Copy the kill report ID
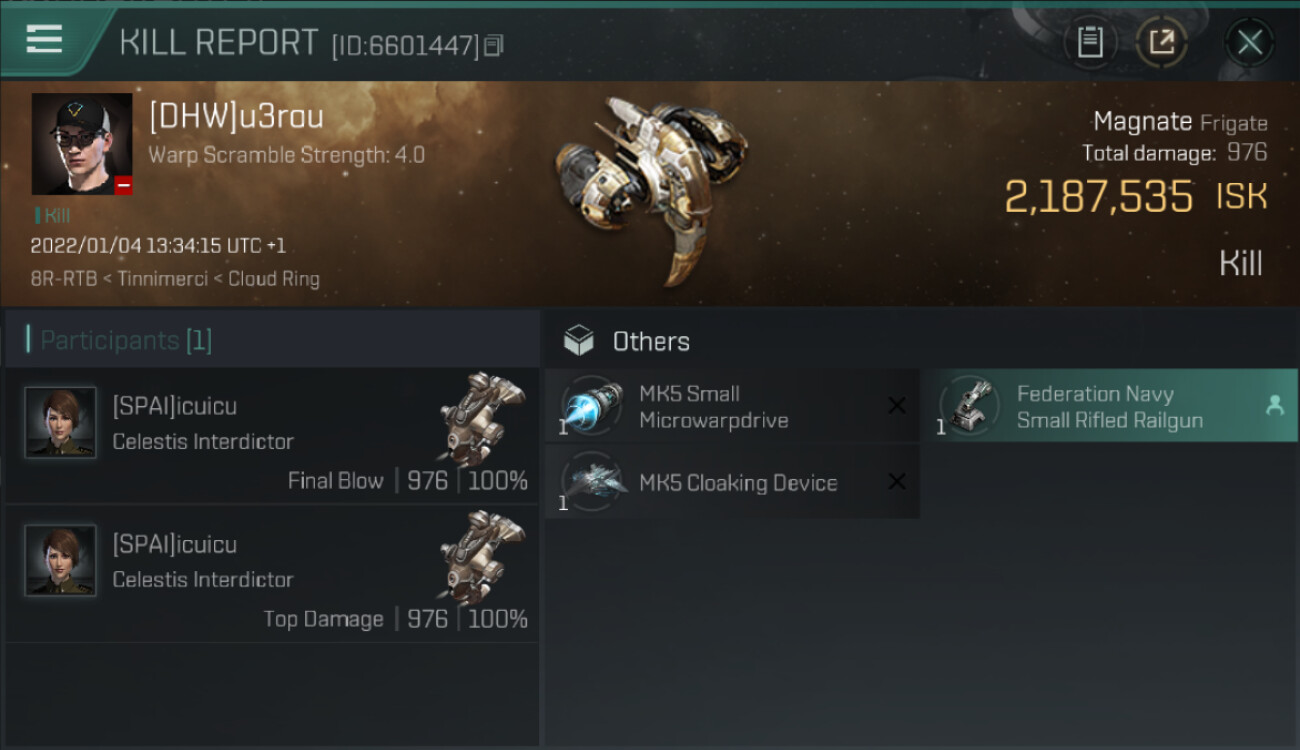This screenshot has width=1300, height=750. tap(494, 46)
